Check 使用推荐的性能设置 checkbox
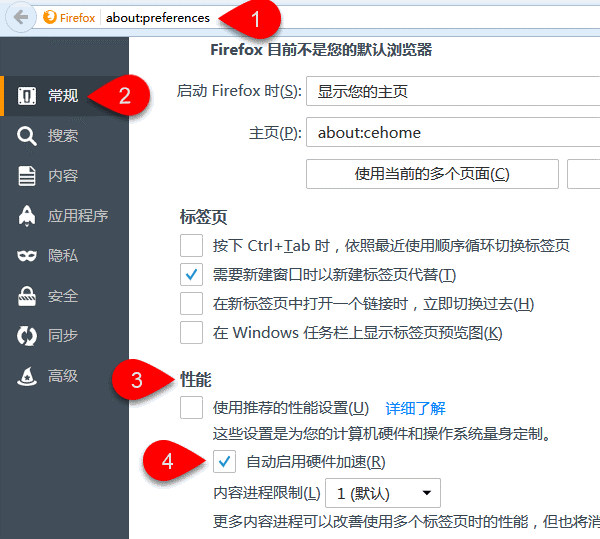The height and width of the screenshot is (539, 600). (x=191, y=407)
